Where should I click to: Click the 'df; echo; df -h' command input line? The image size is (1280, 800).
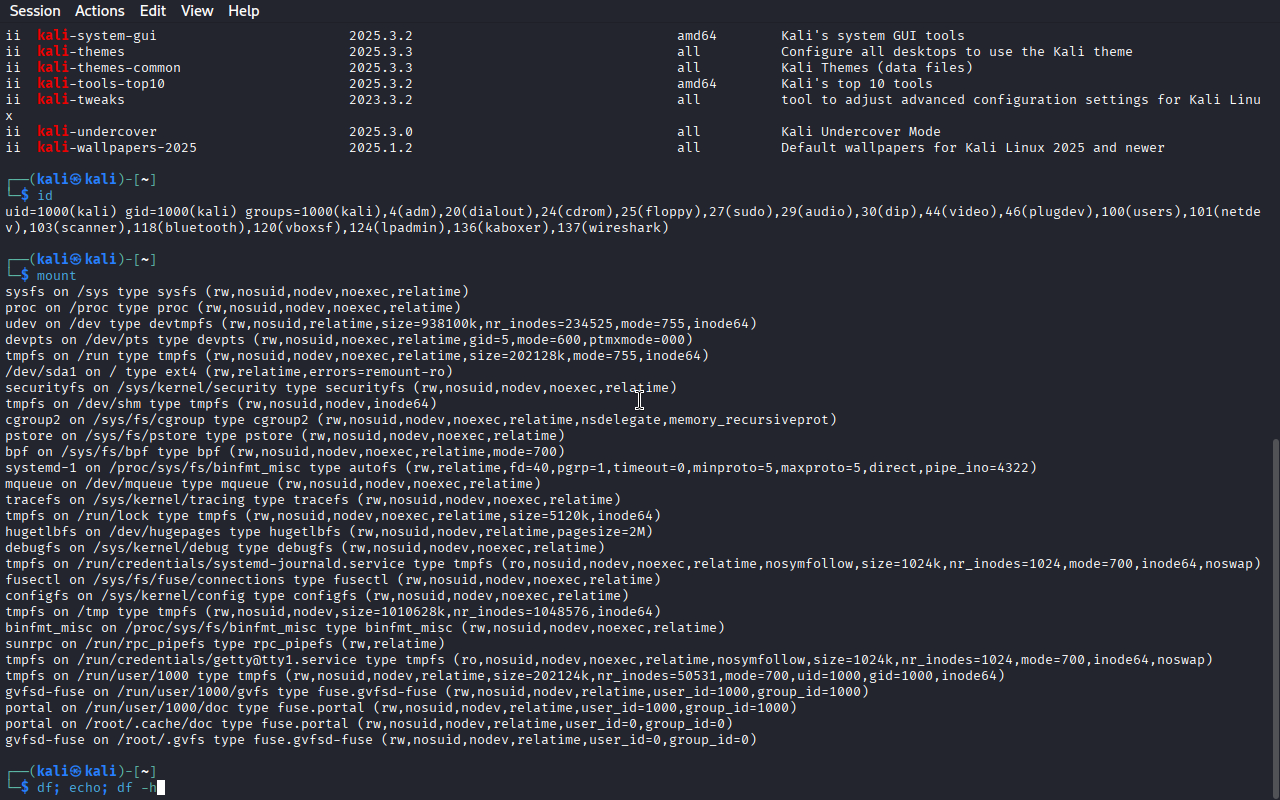pyautogui.click(x=97, y=788)
